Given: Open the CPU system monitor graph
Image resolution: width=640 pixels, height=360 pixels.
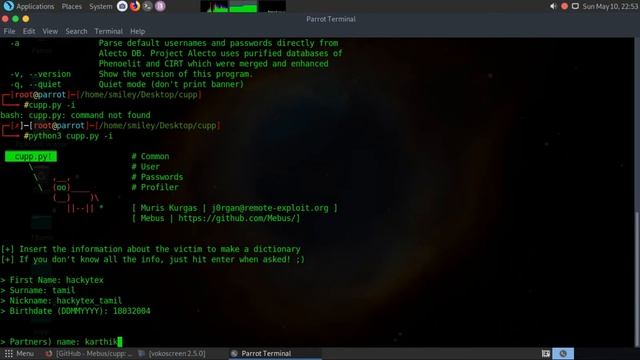Looking at the screenshot, I should coord(214,6).
